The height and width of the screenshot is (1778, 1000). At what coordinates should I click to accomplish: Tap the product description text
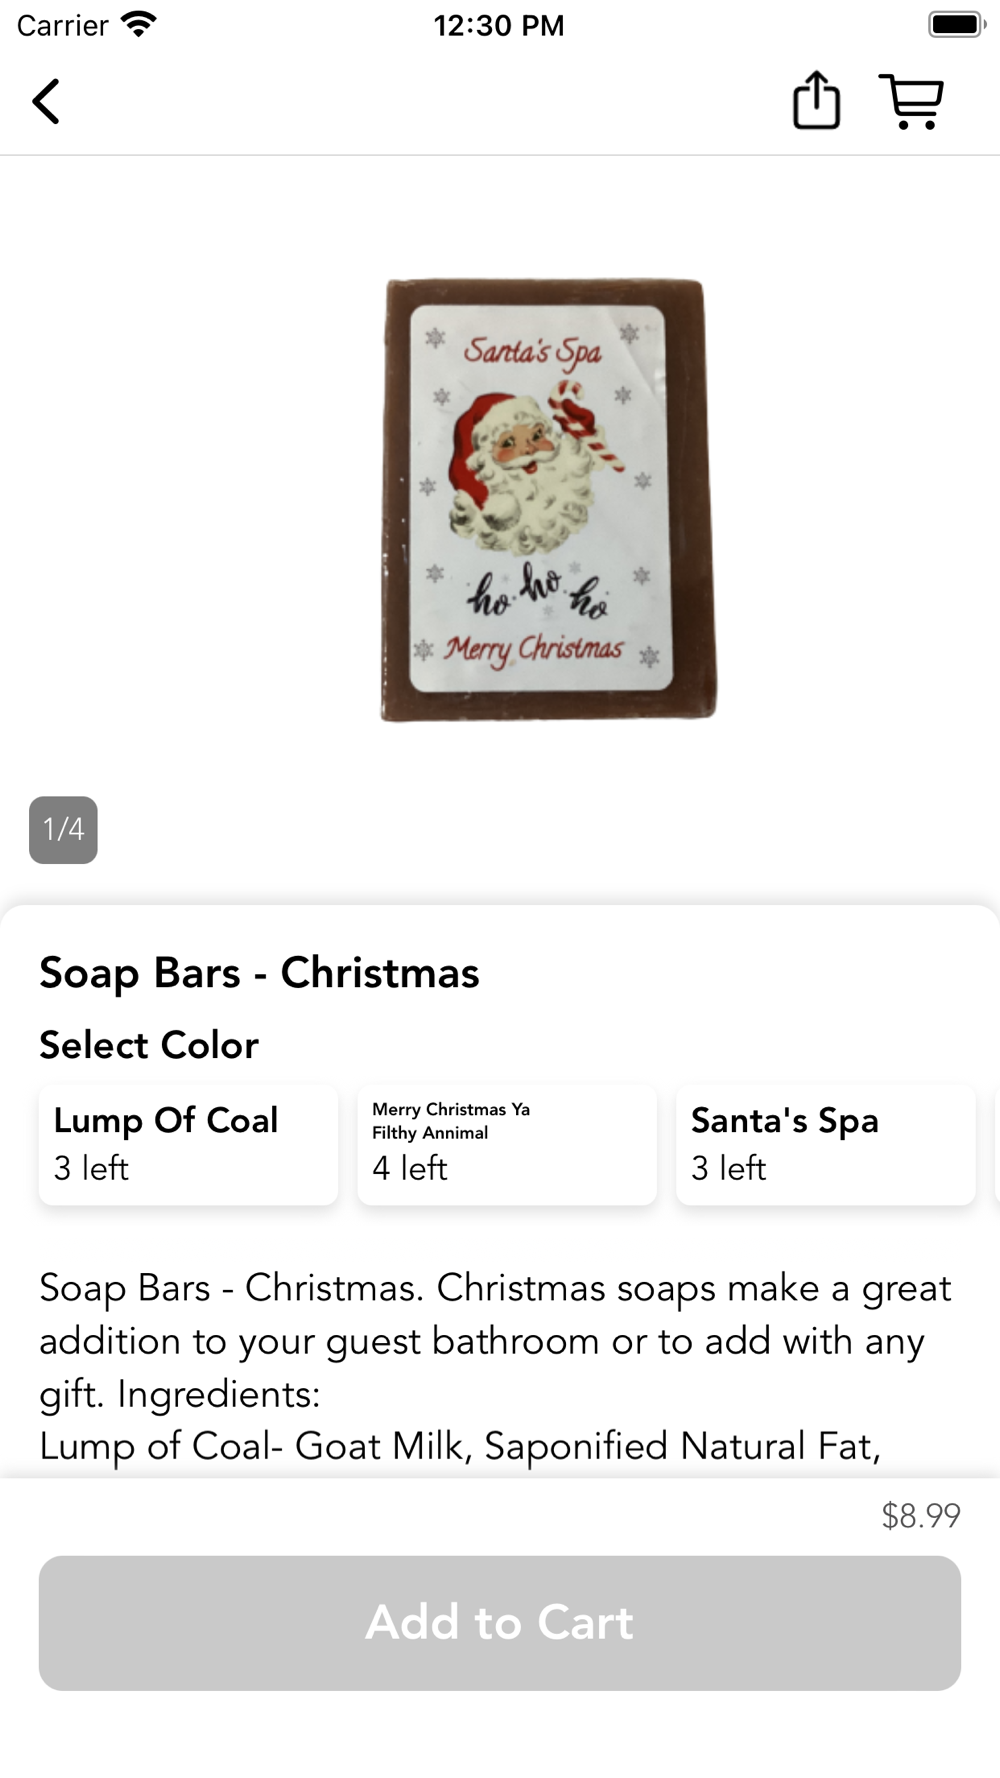tap(495, 1367)
